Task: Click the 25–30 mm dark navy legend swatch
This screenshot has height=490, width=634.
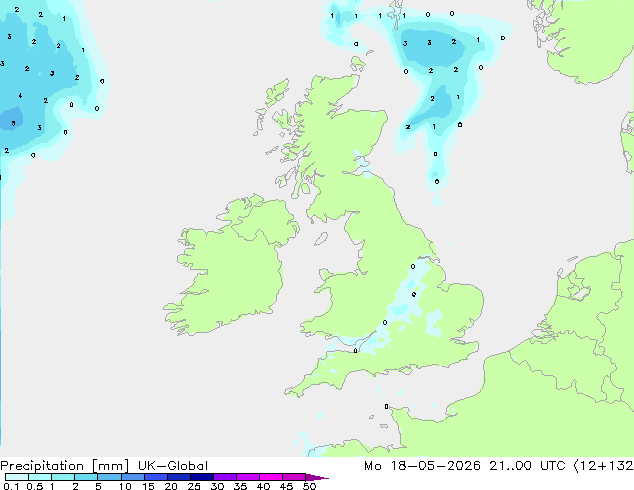Action: tap(201, 477)
